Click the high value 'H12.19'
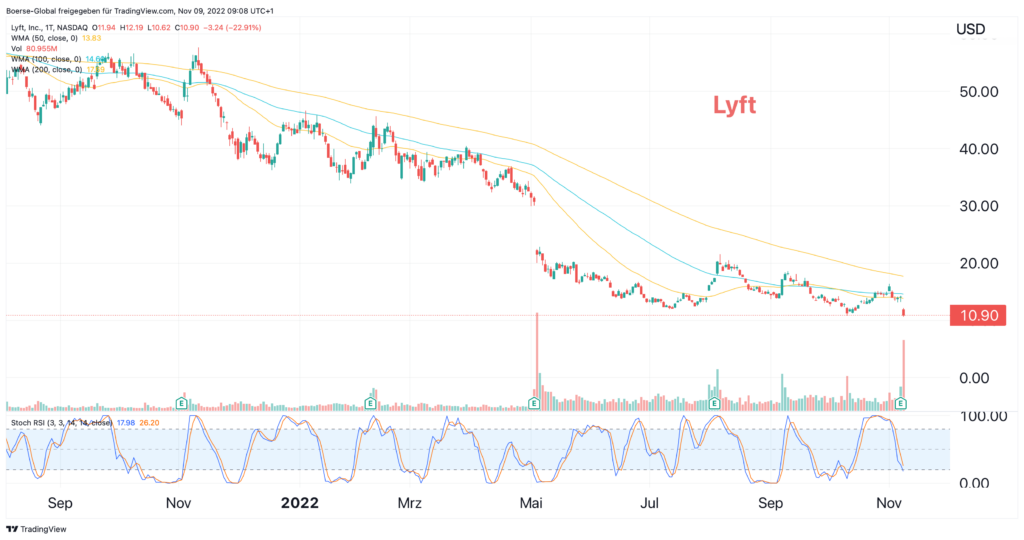Screen dimensions: 1024x540 click(132, 28)
